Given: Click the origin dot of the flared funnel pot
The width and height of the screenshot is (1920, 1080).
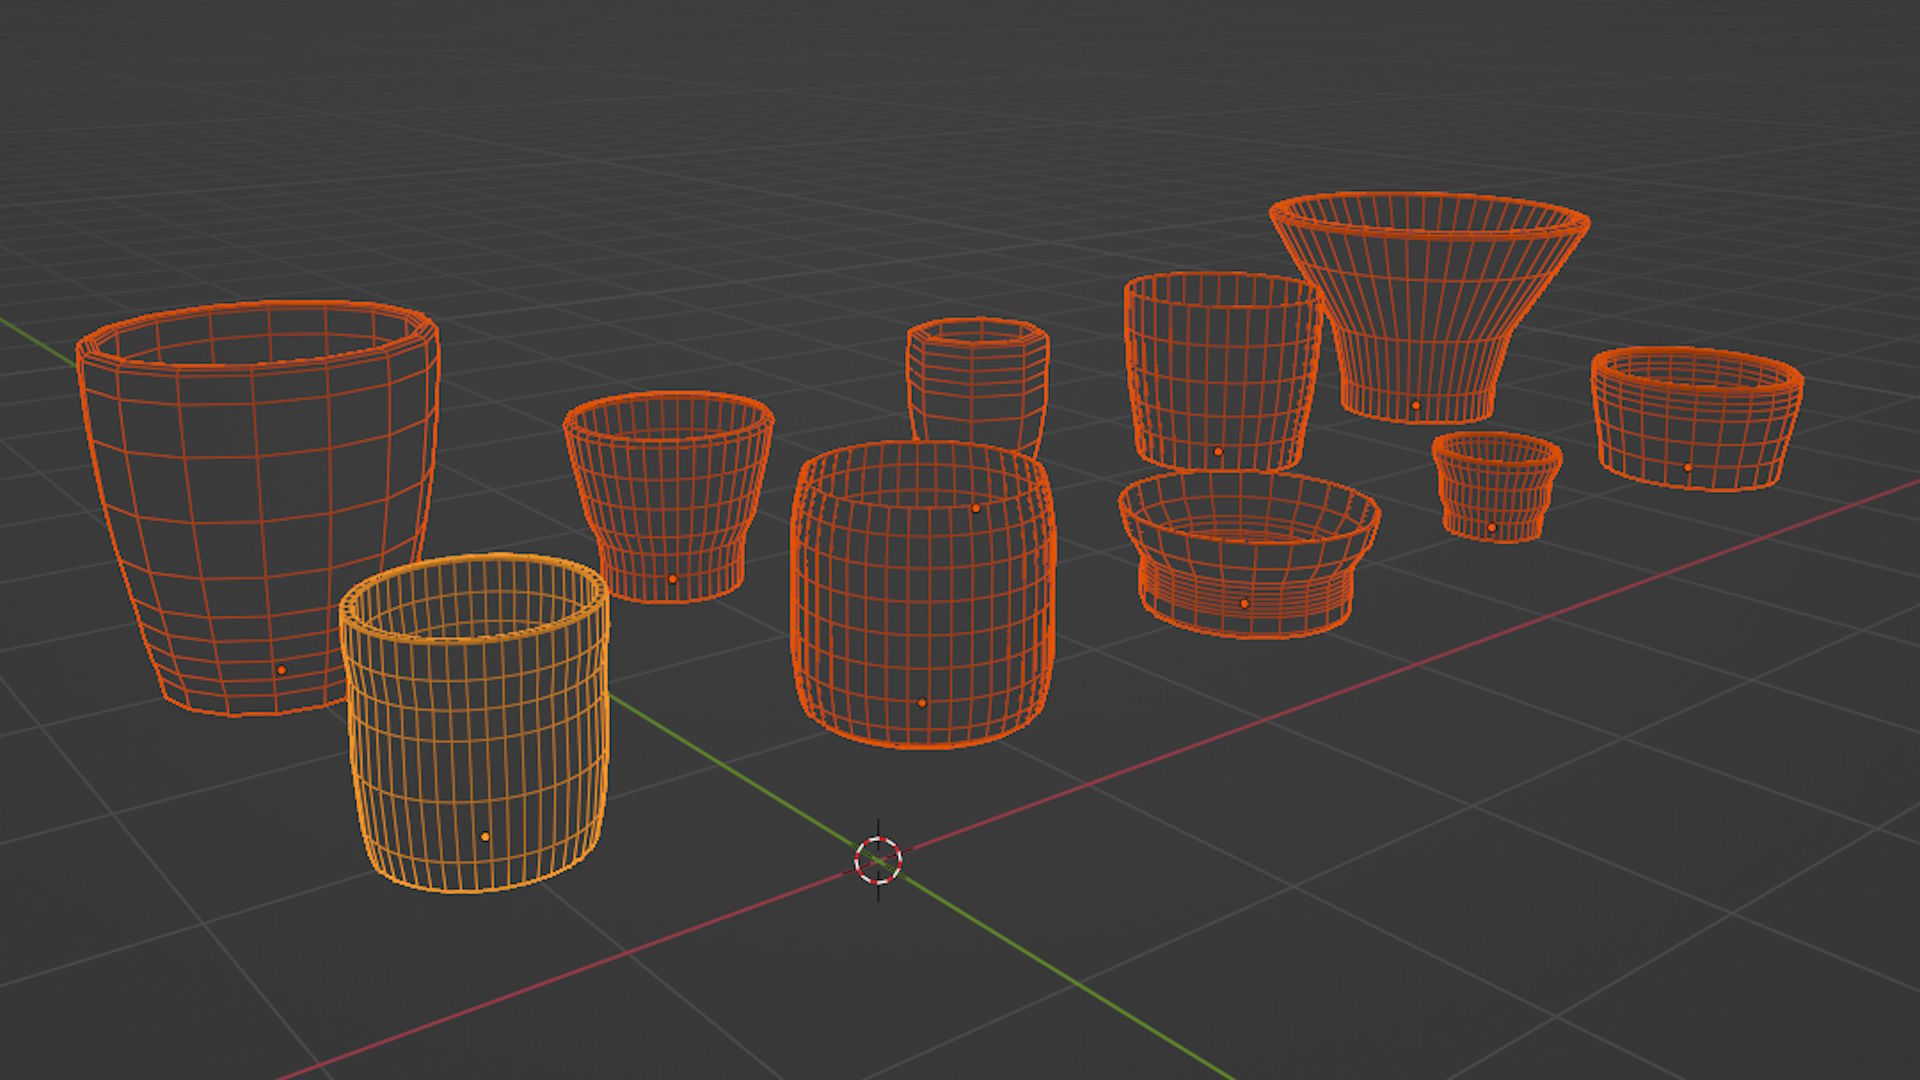Looking at the screenshot, I should [1415, 405].
